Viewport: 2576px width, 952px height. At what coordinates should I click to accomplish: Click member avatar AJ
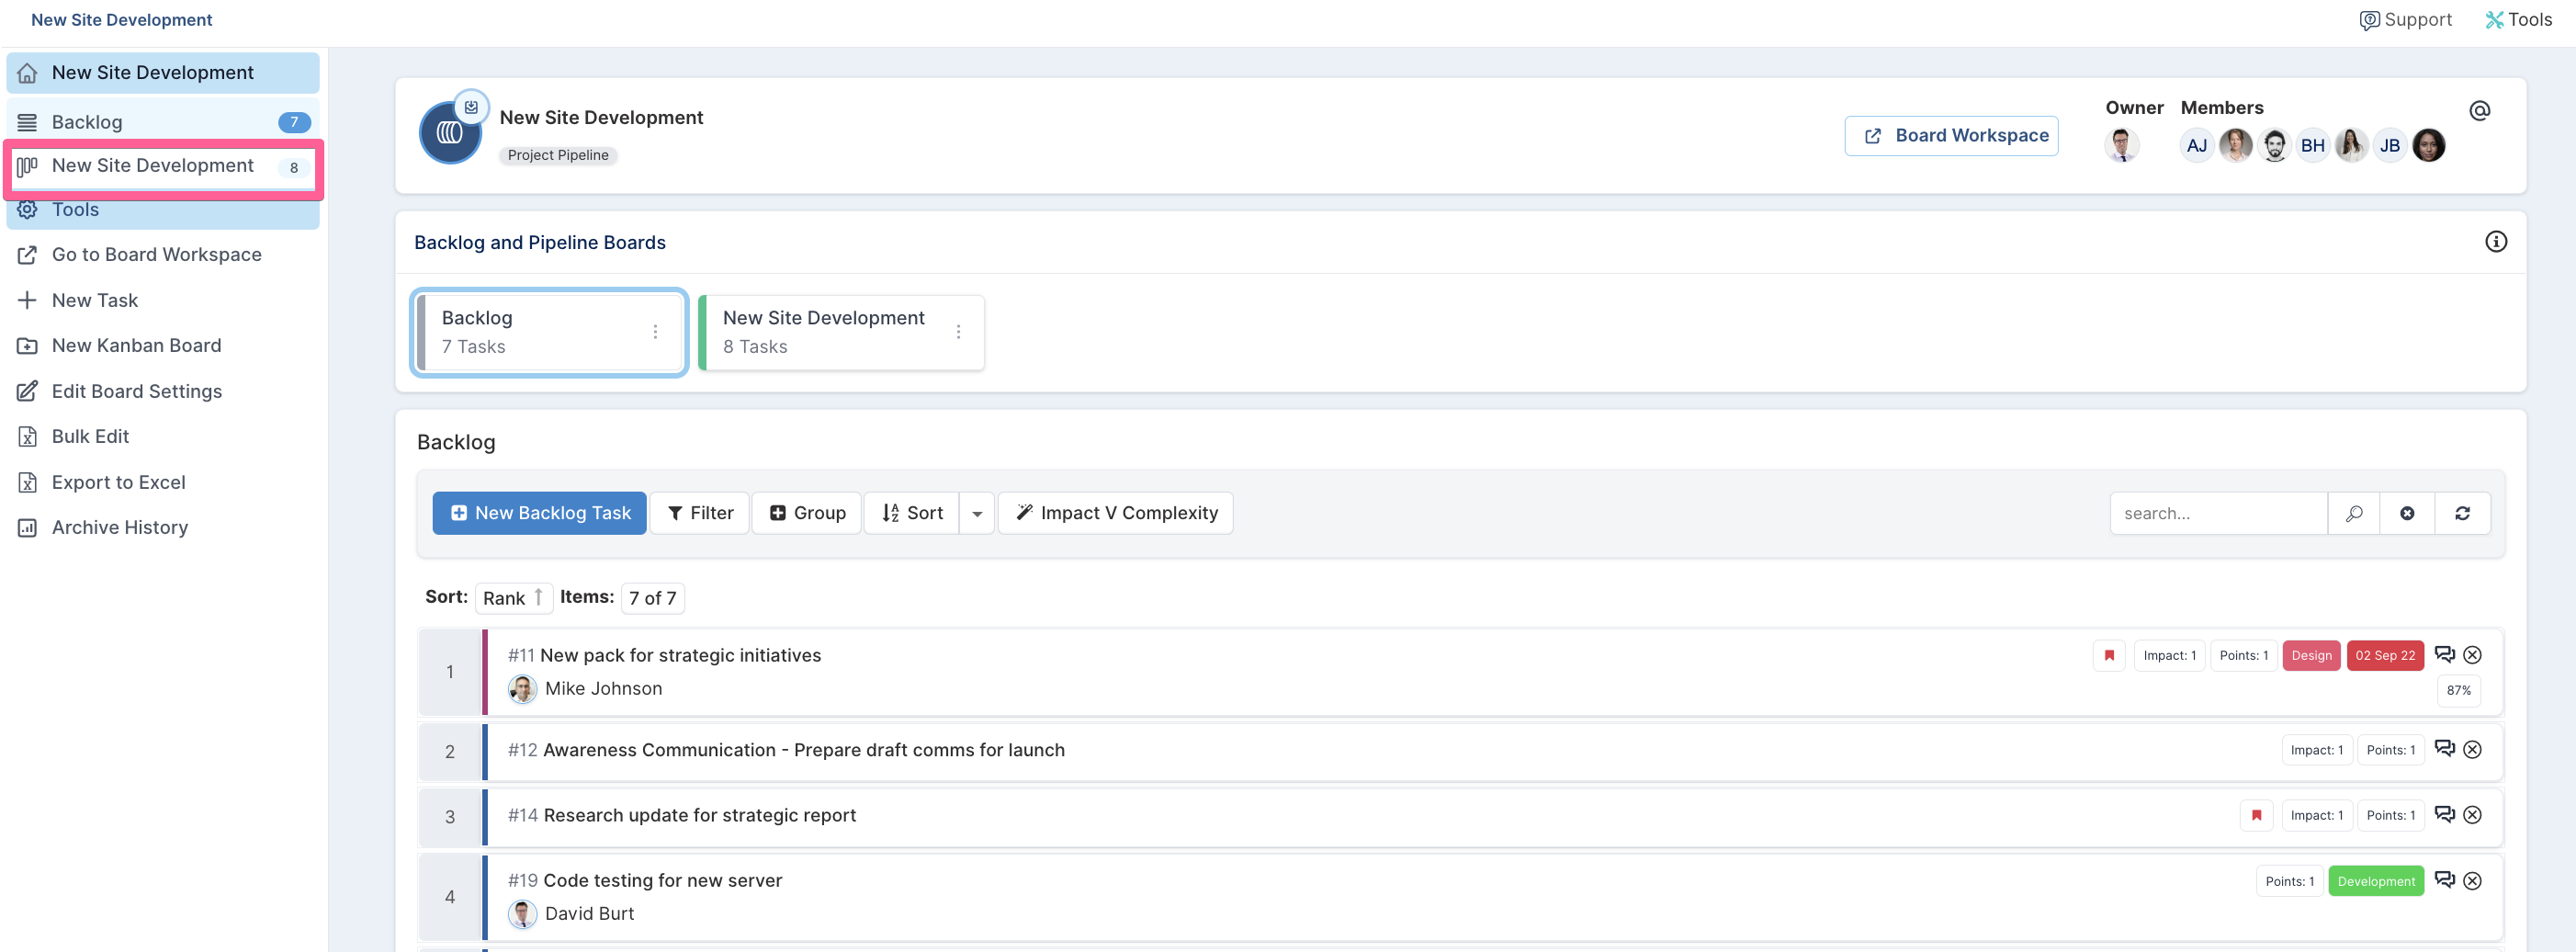point(2196,146)
